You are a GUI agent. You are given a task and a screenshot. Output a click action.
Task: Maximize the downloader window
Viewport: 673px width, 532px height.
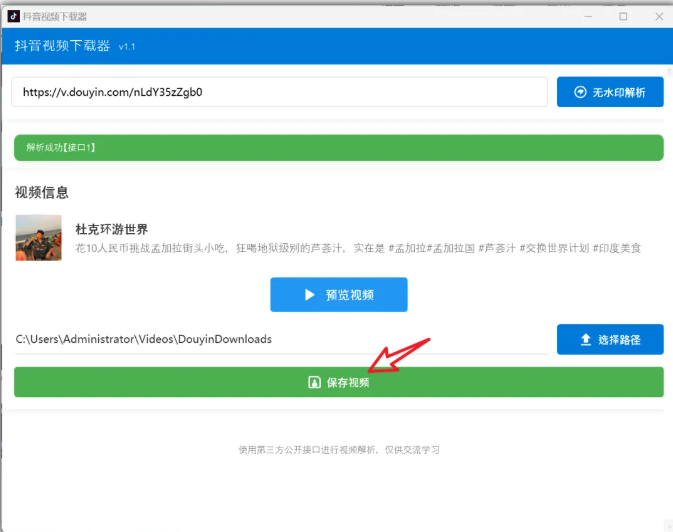point(623,16)
